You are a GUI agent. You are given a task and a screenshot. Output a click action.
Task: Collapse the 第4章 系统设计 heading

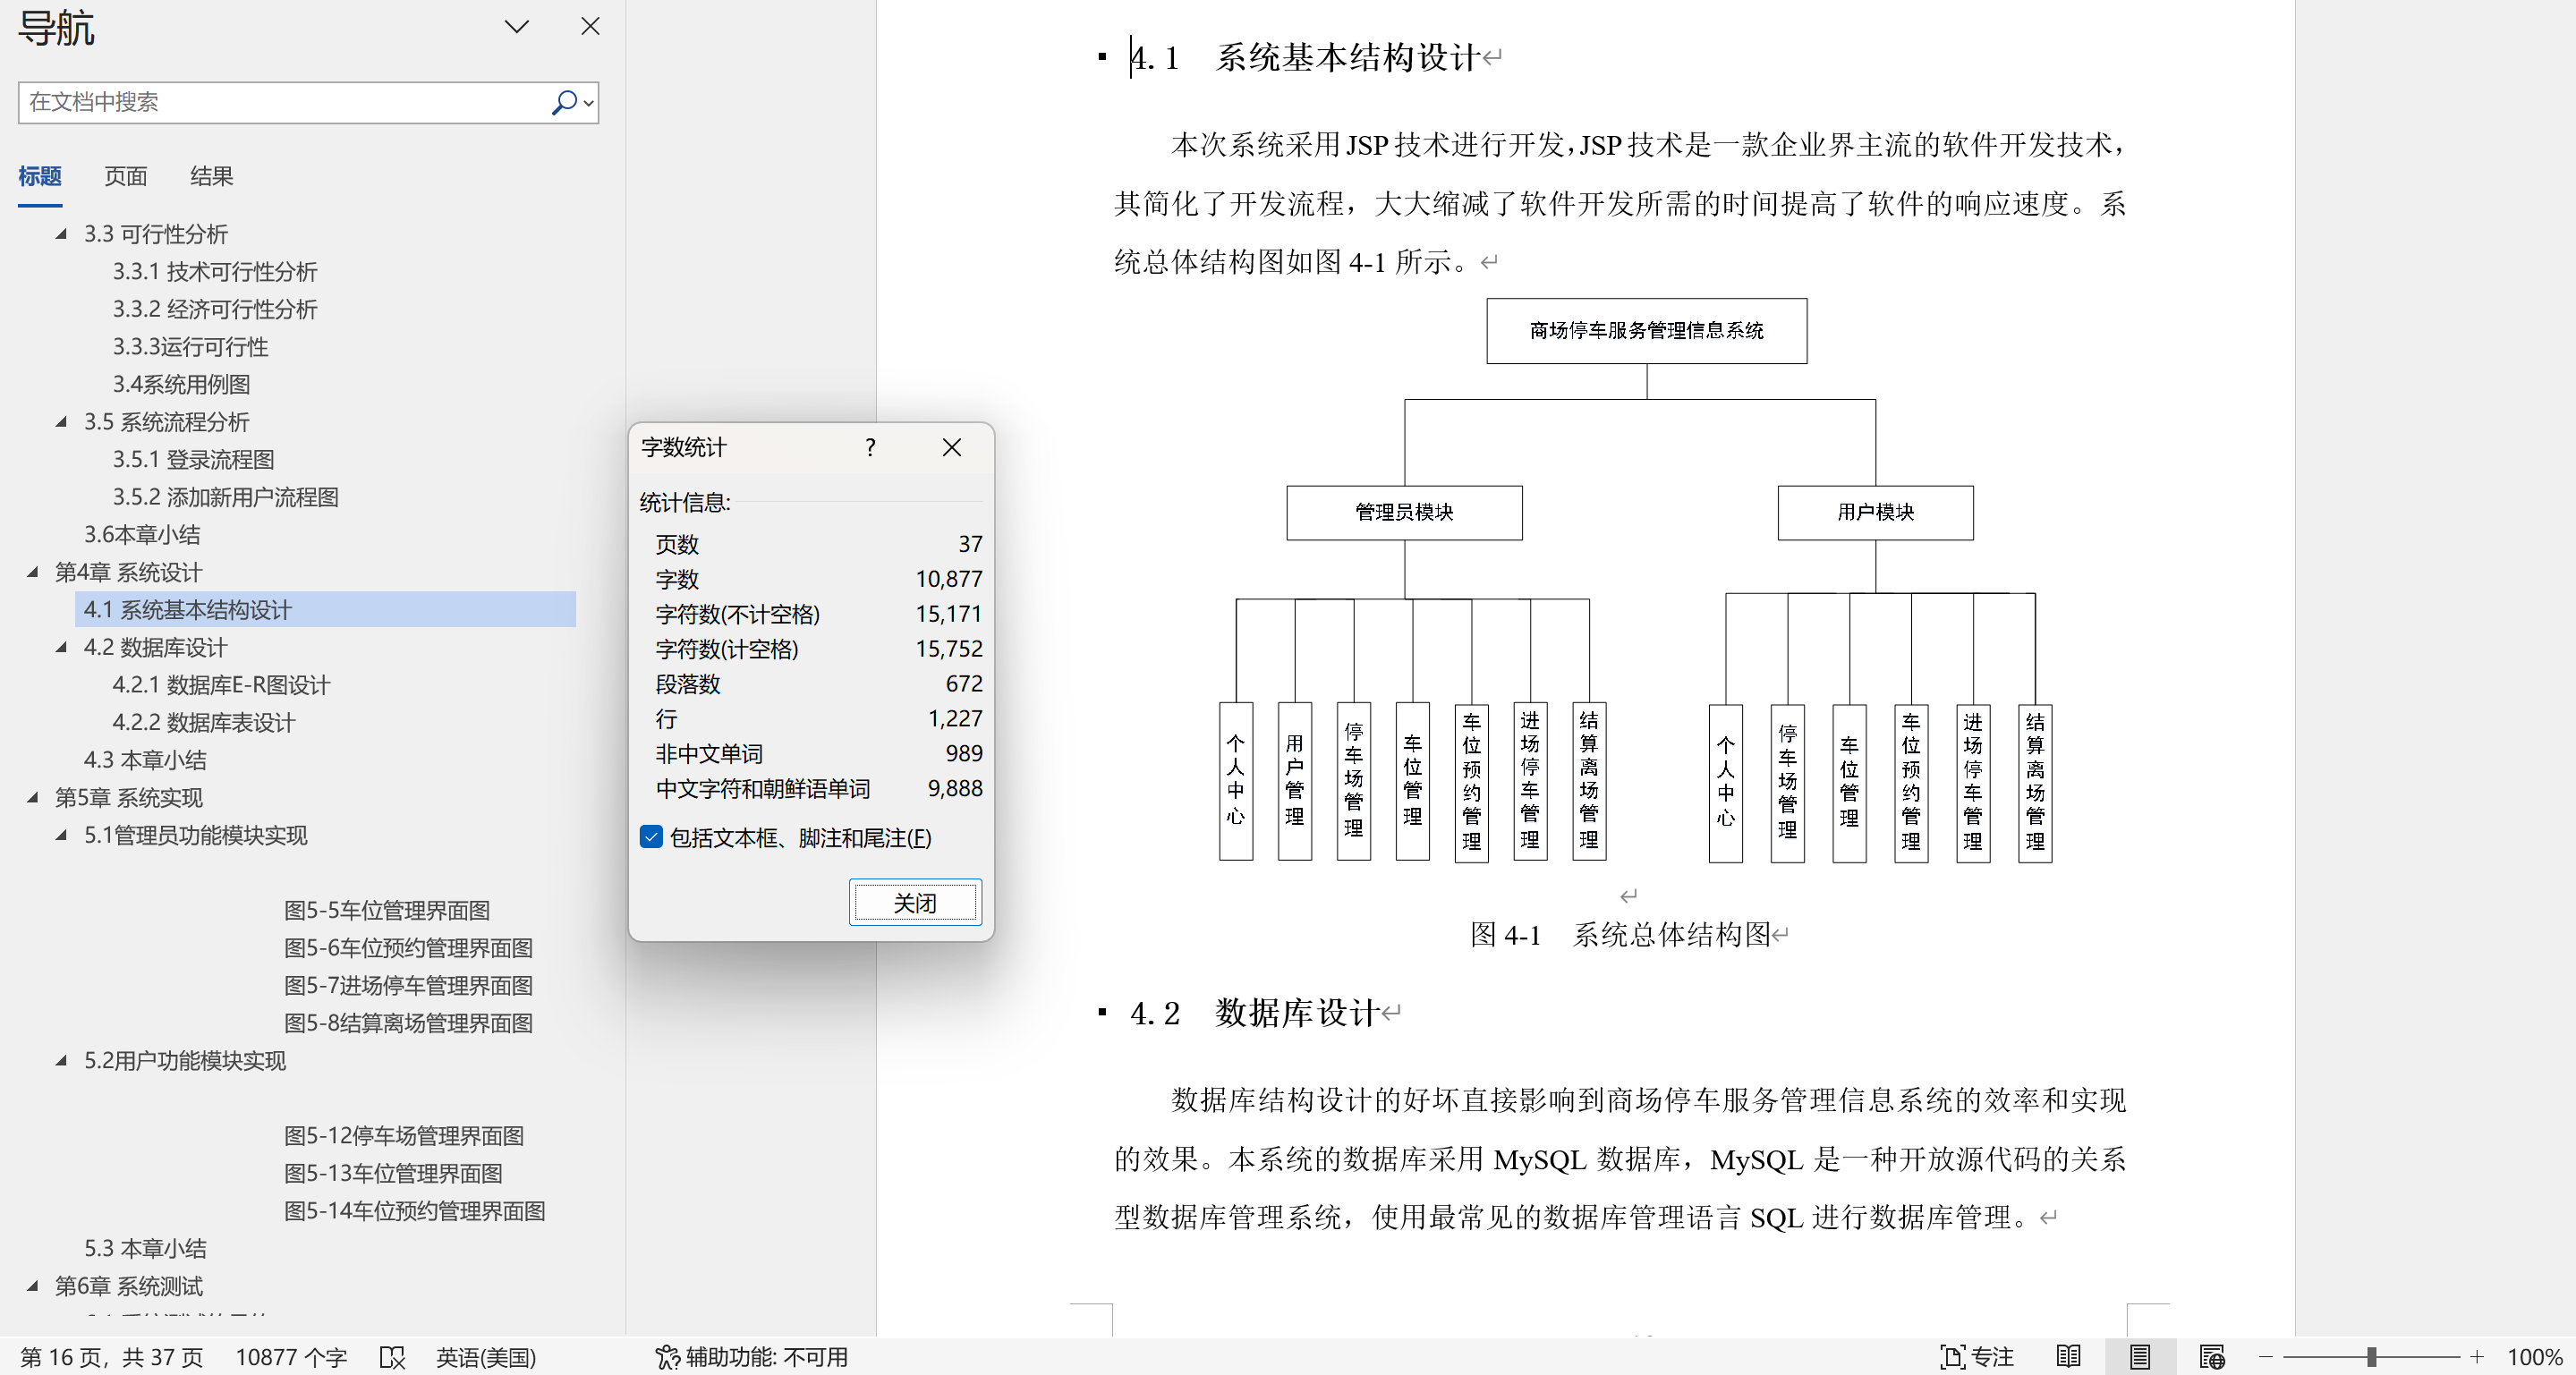click(33, 572)
